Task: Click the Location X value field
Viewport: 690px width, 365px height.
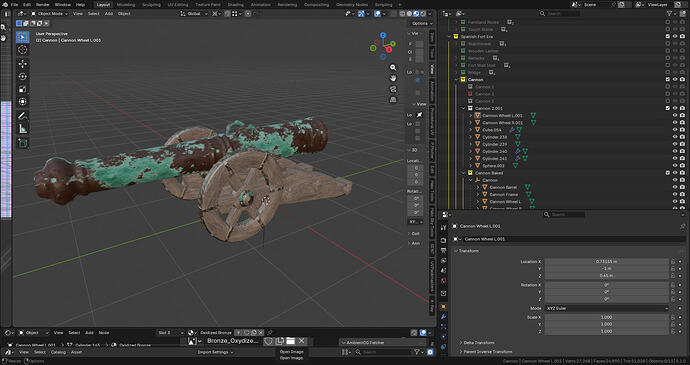Action: click(607, 262)
